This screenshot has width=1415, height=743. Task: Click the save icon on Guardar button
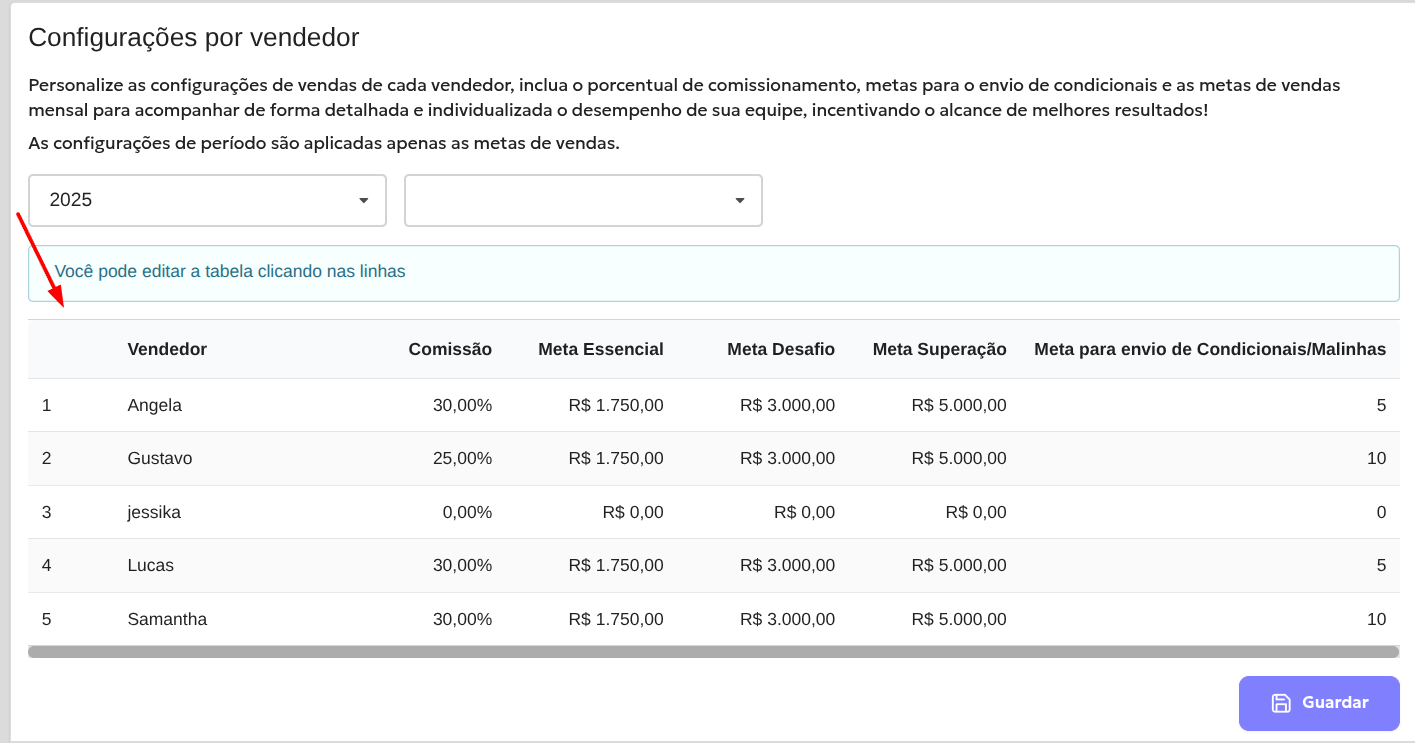(1280, 703)
